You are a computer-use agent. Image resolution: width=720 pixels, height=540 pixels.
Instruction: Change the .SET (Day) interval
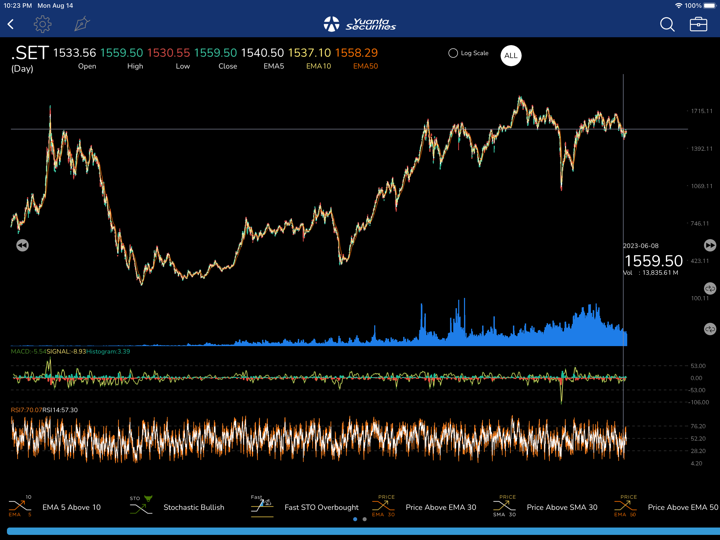point(28,58)
